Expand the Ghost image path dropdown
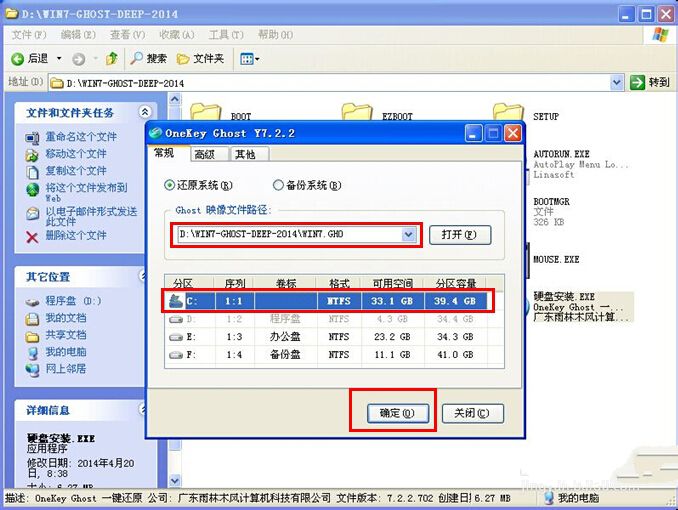The height and width of the screenshot is (510, 678). coord(408,234)
